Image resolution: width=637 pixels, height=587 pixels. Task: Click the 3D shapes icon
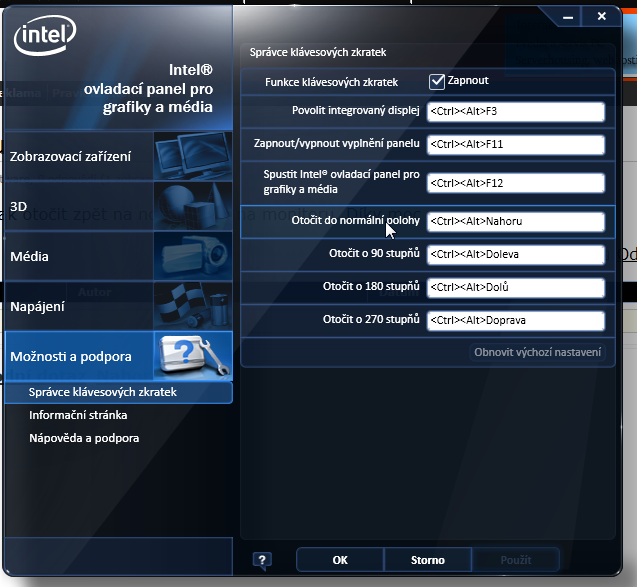pos(193,206)
